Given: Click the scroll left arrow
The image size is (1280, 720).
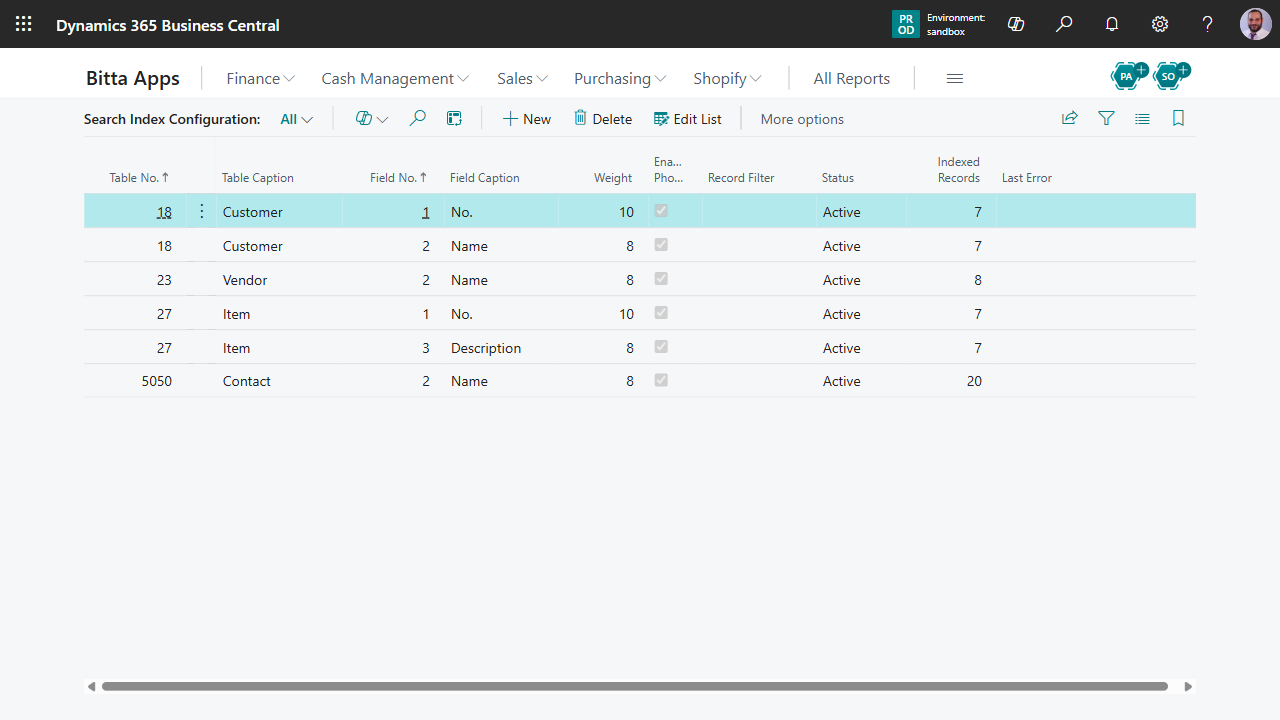Looking at the screenshot, I should 92,686.
